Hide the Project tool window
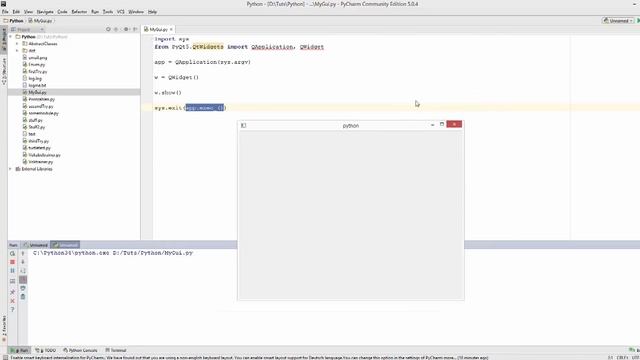 pos(135,29)
